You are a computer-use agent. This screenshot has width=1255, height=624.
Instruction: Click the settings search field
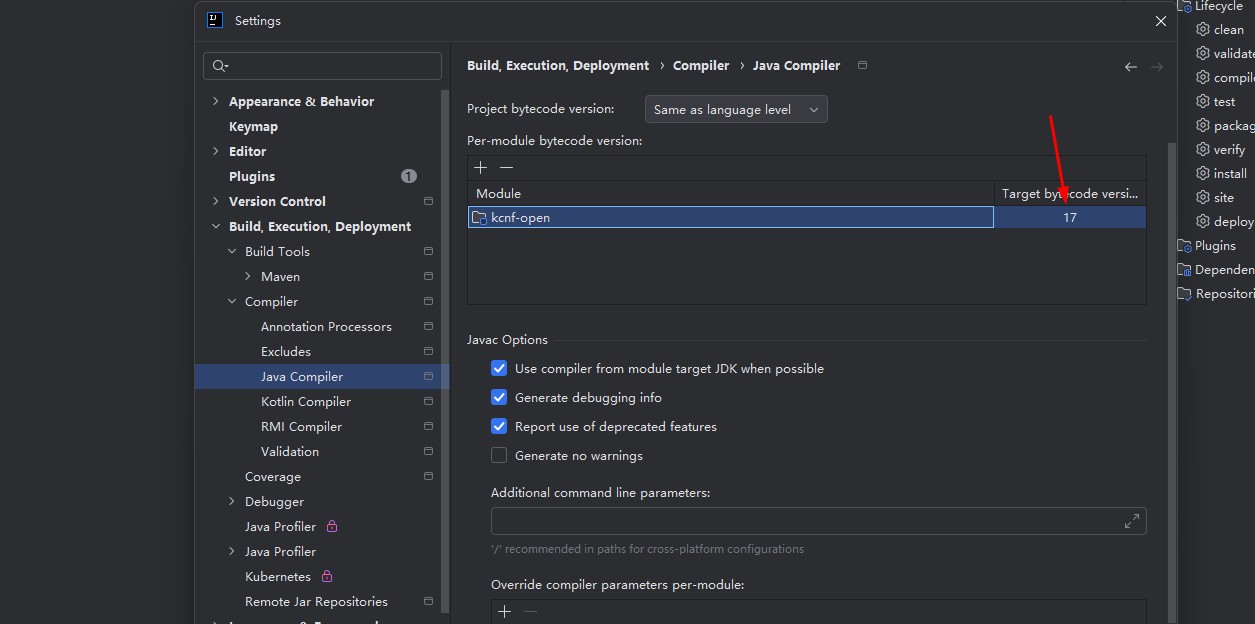[330, 66]
